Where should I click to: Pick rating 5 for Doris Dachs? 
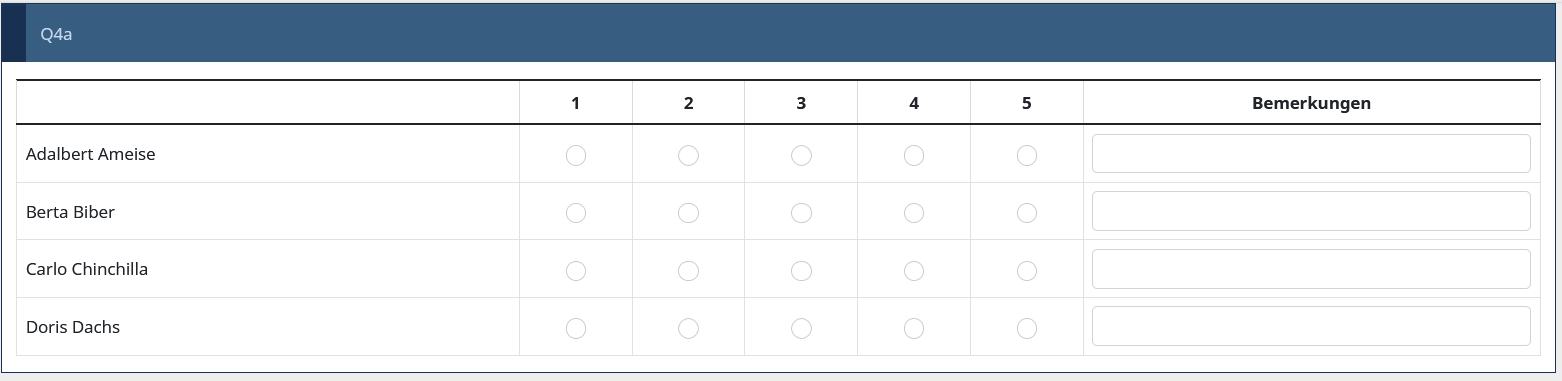point(1027,328)
